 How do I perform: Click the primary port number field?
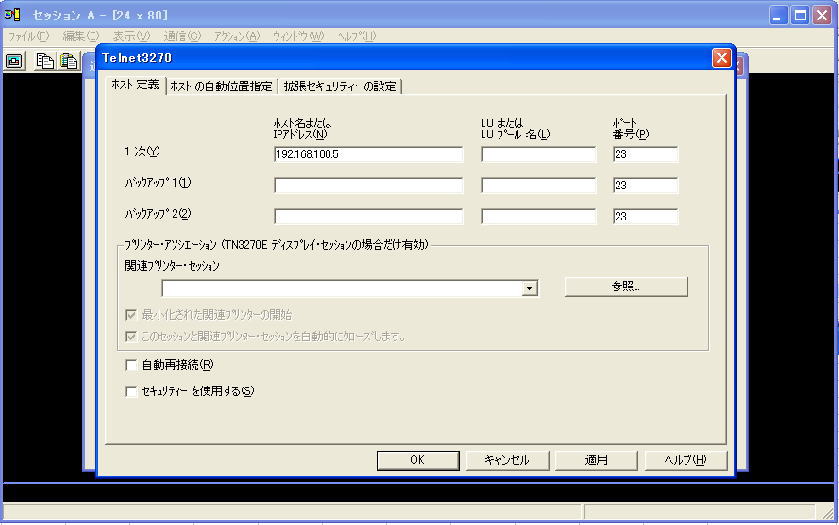point(645,154)
